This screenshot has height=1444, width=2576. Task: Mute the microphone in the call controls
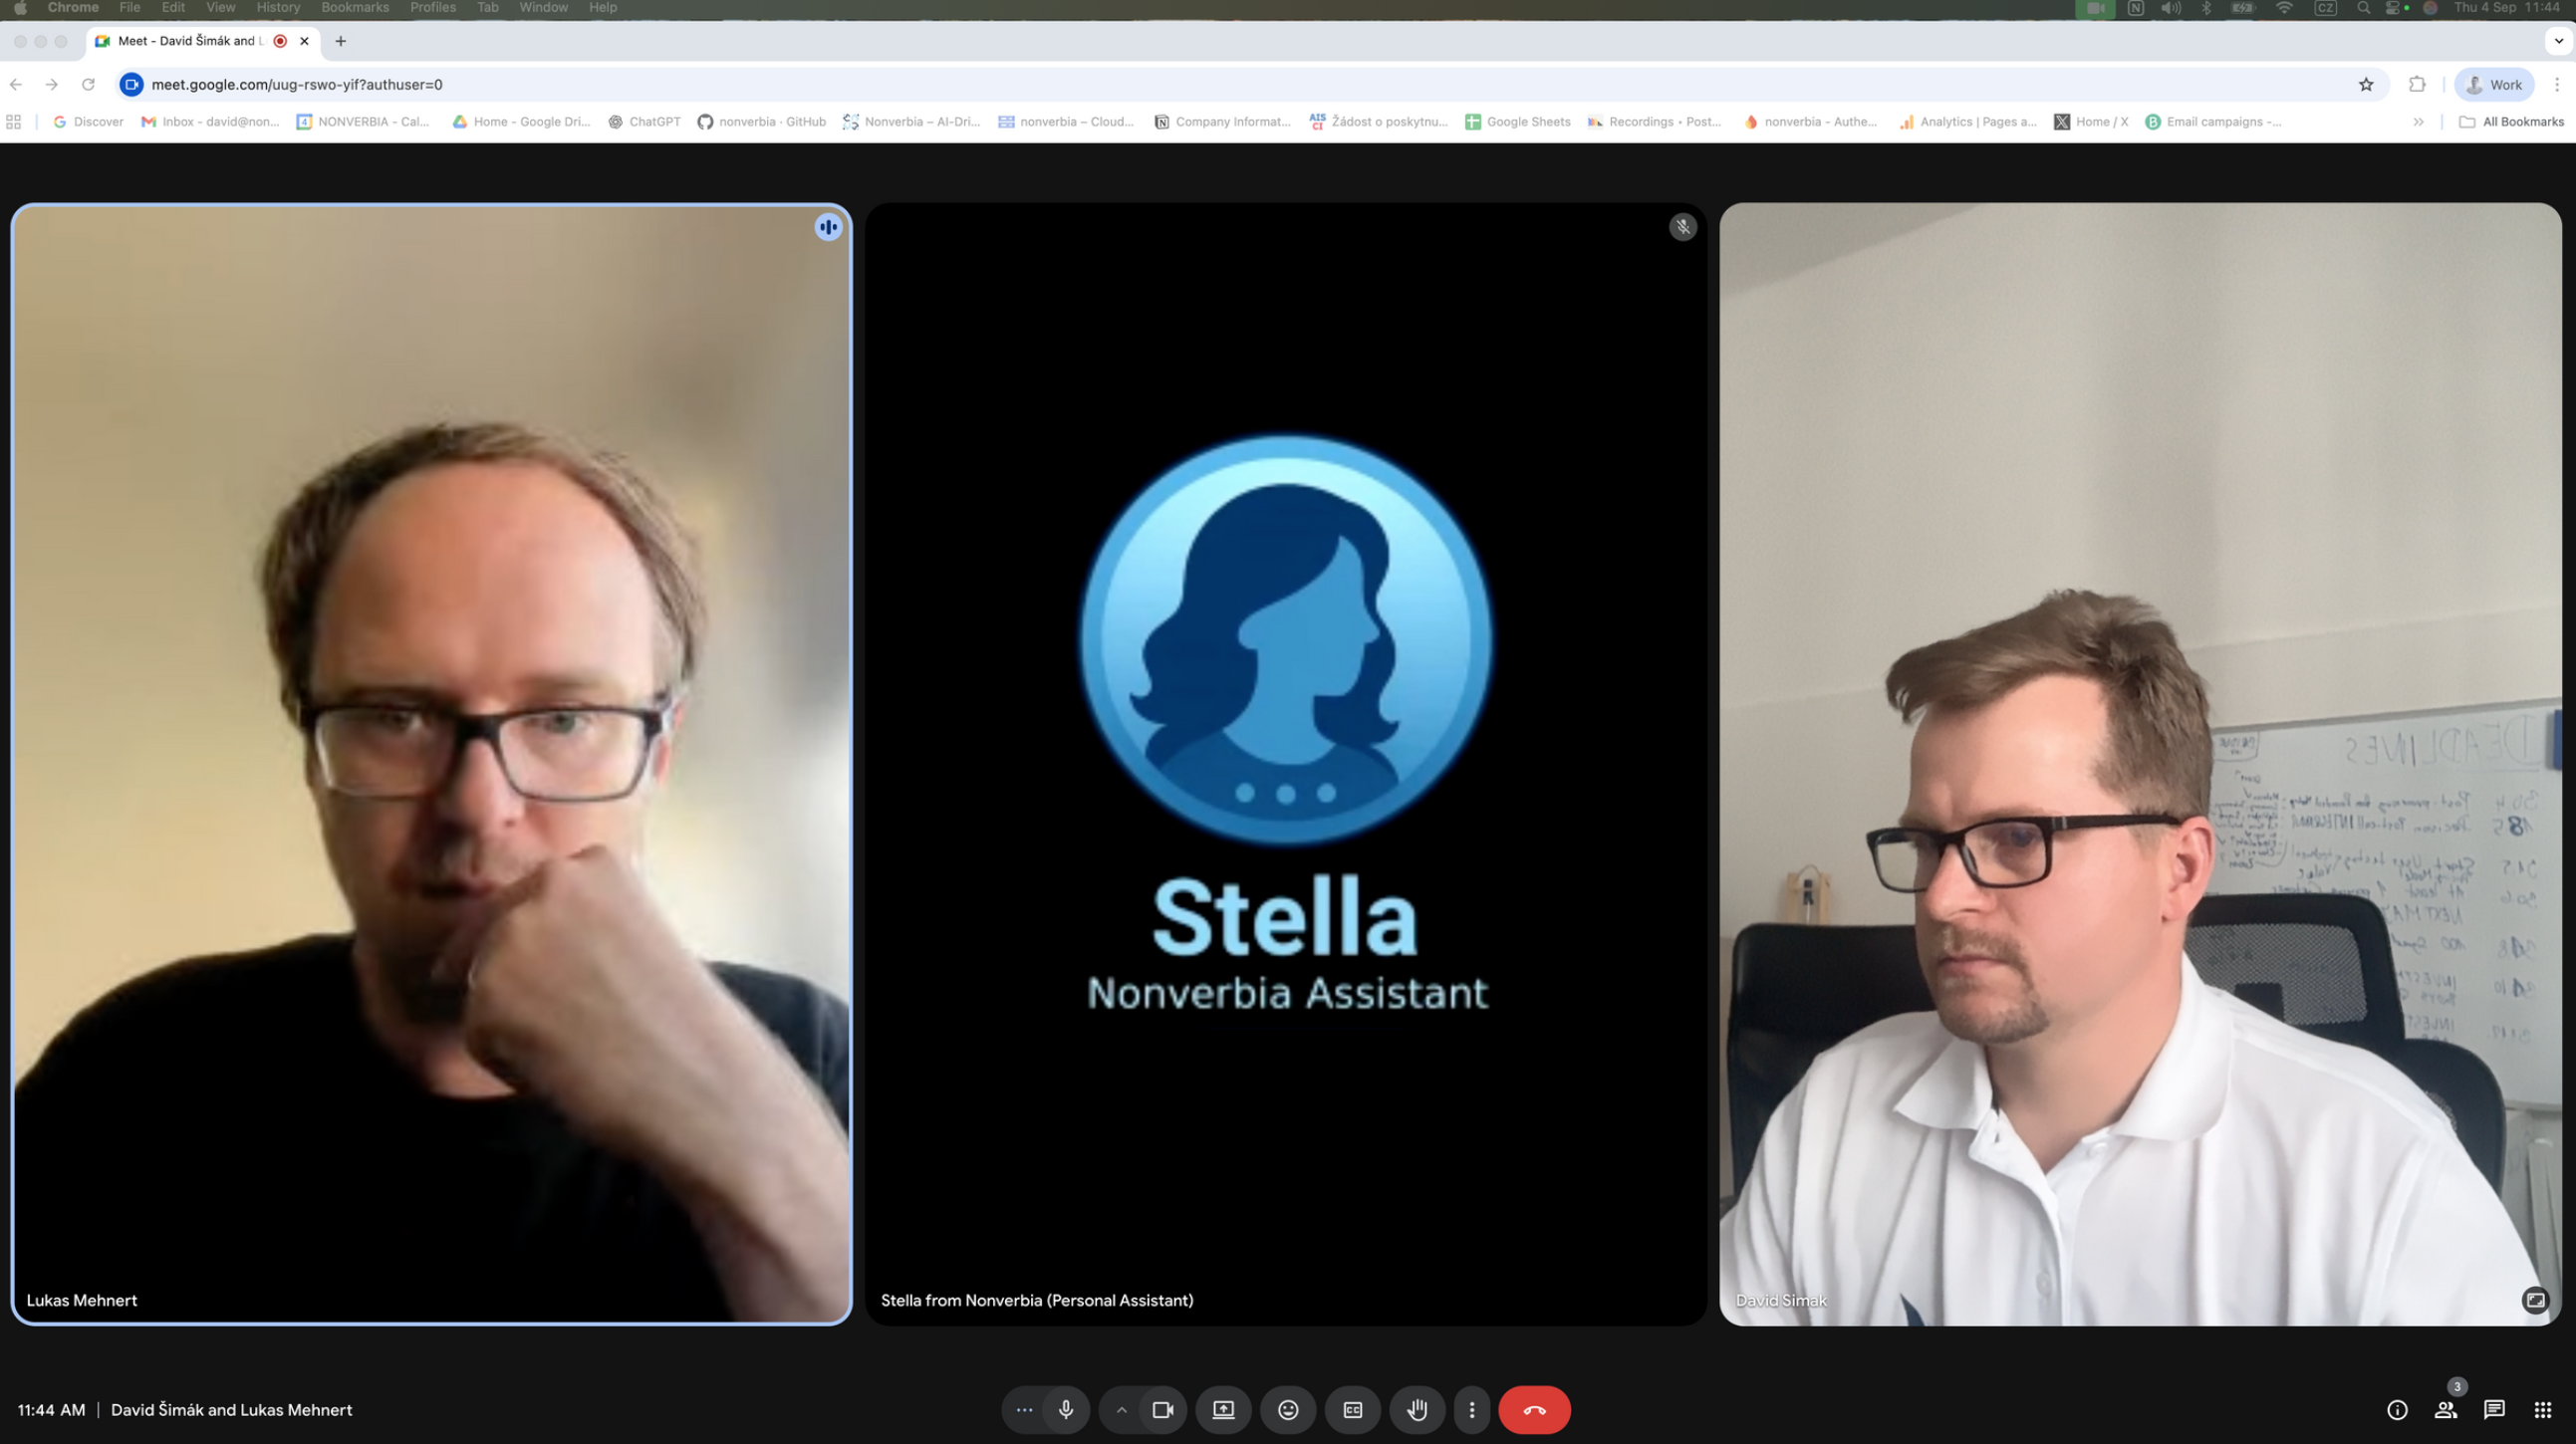1066,1410
